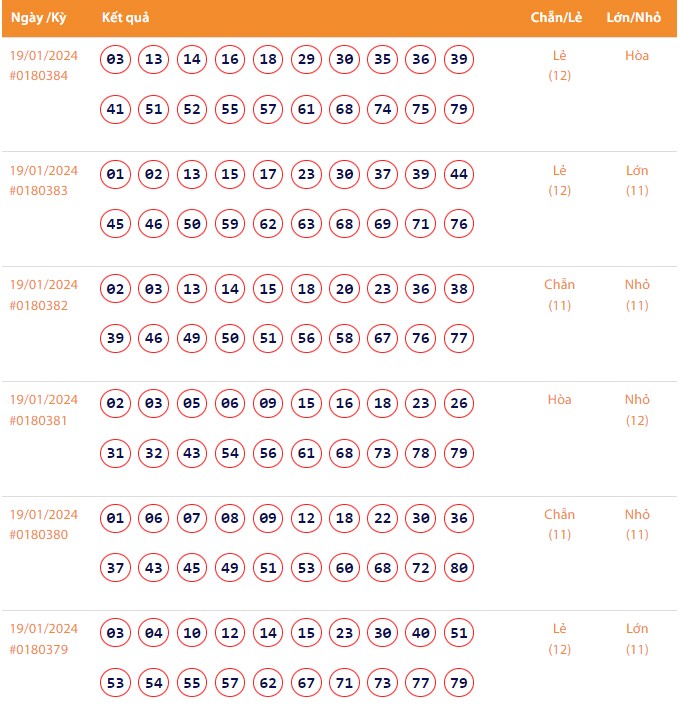Screen dimensions: 681x712
Task: Click ball 80 in draw #0180380
Action: click(x=459, y=568)
